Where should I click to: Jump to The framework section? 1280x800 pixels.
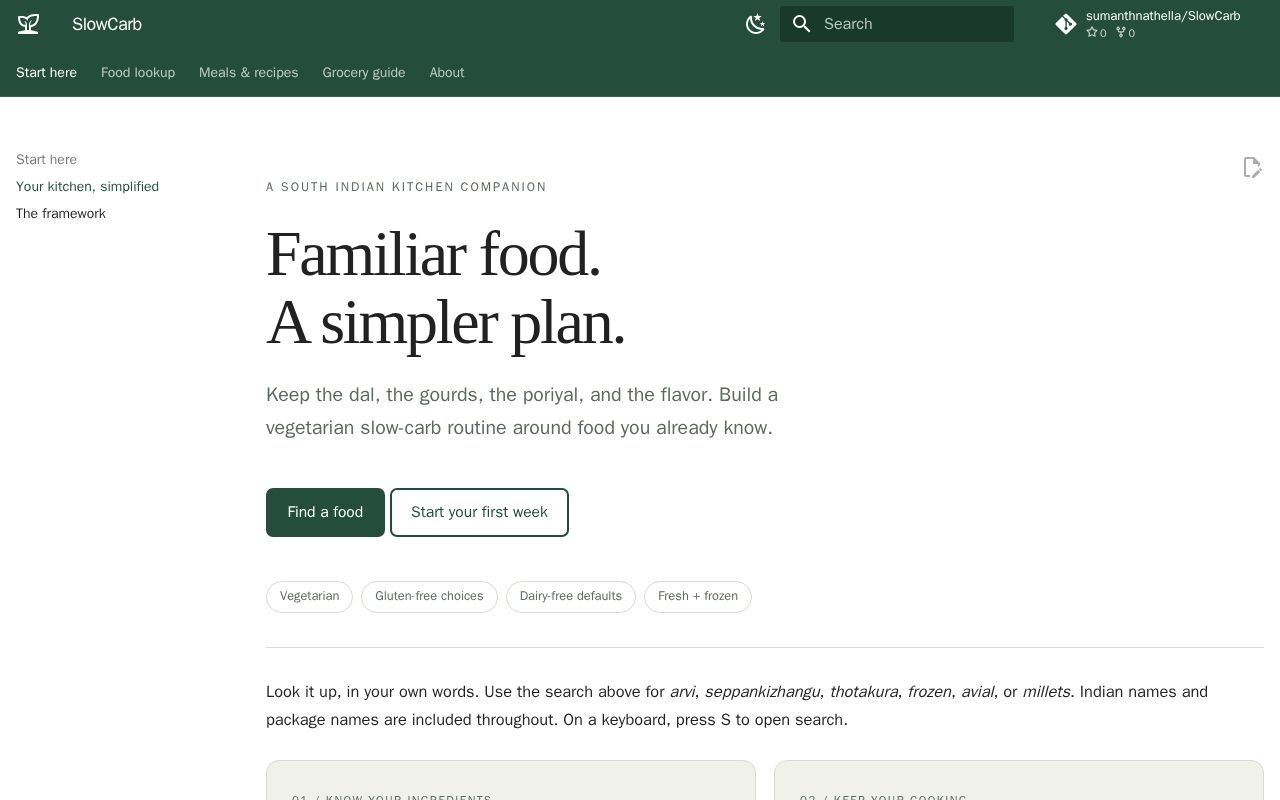coord(61,214)
